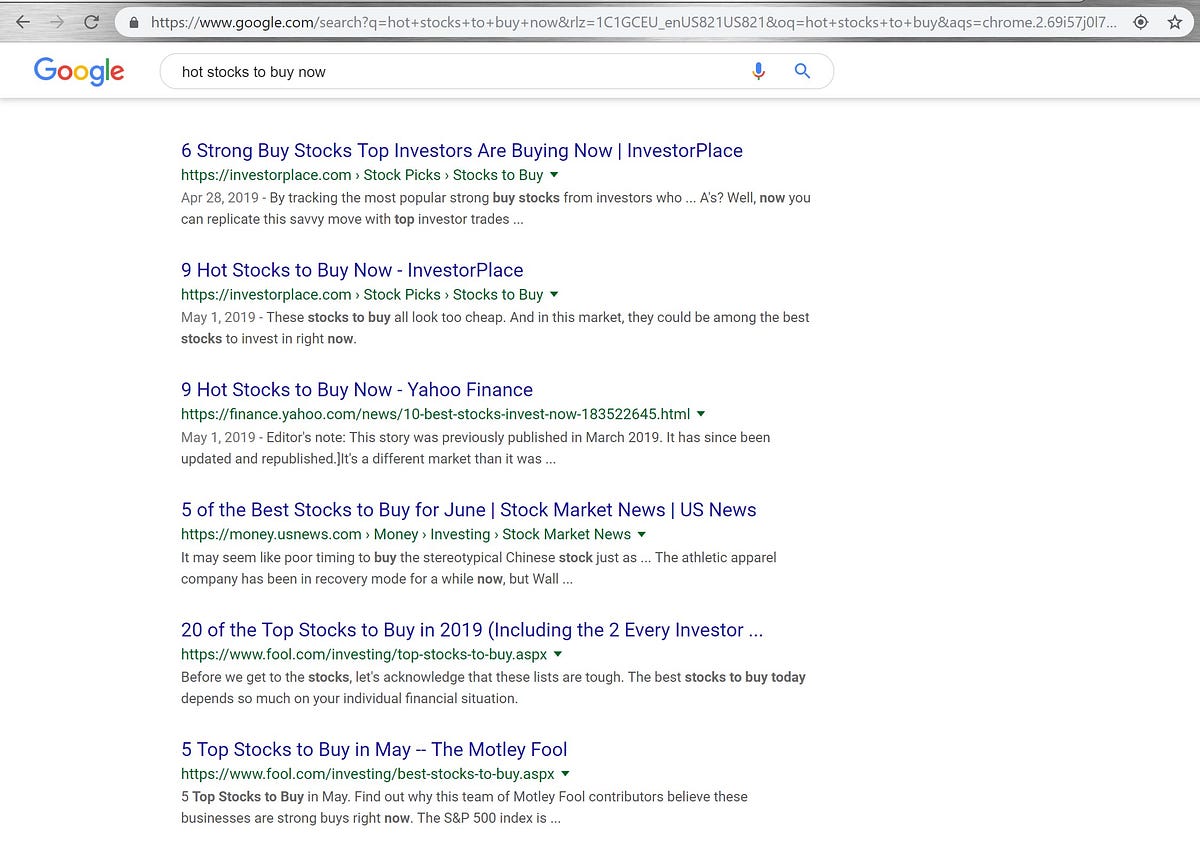Click snippet 'These stocks to buy all look too cheap'
This screenshot has width=1200, height=848.
(495, 328)
